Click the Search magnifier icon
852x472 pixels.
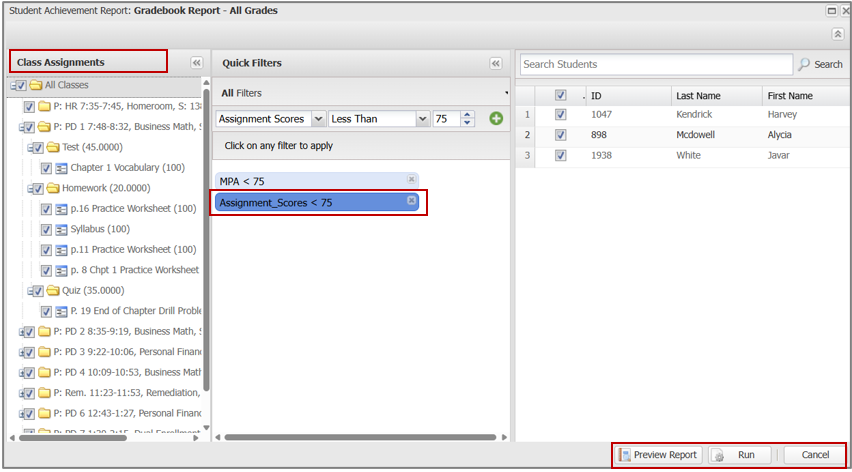(x=805, y=64)
